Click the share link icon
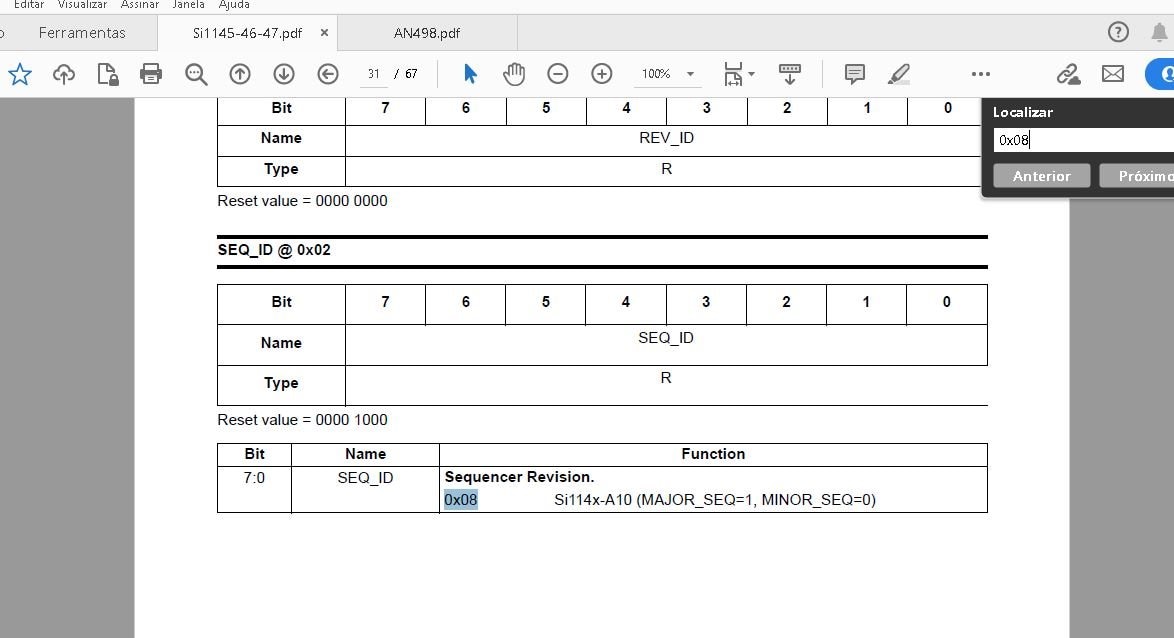 [1068, 73]
